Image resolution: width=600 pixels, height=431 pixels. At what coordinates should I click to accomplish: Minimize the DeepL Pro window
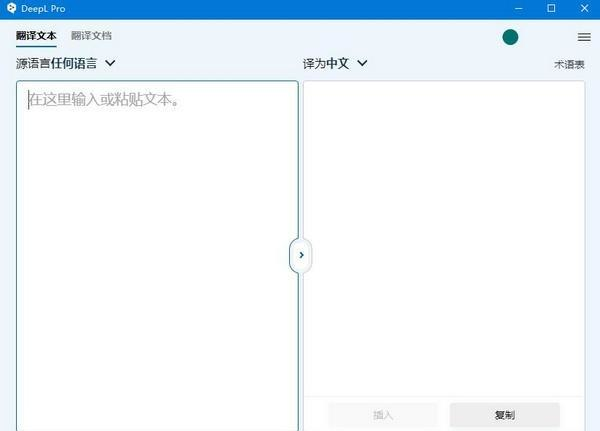518,8
